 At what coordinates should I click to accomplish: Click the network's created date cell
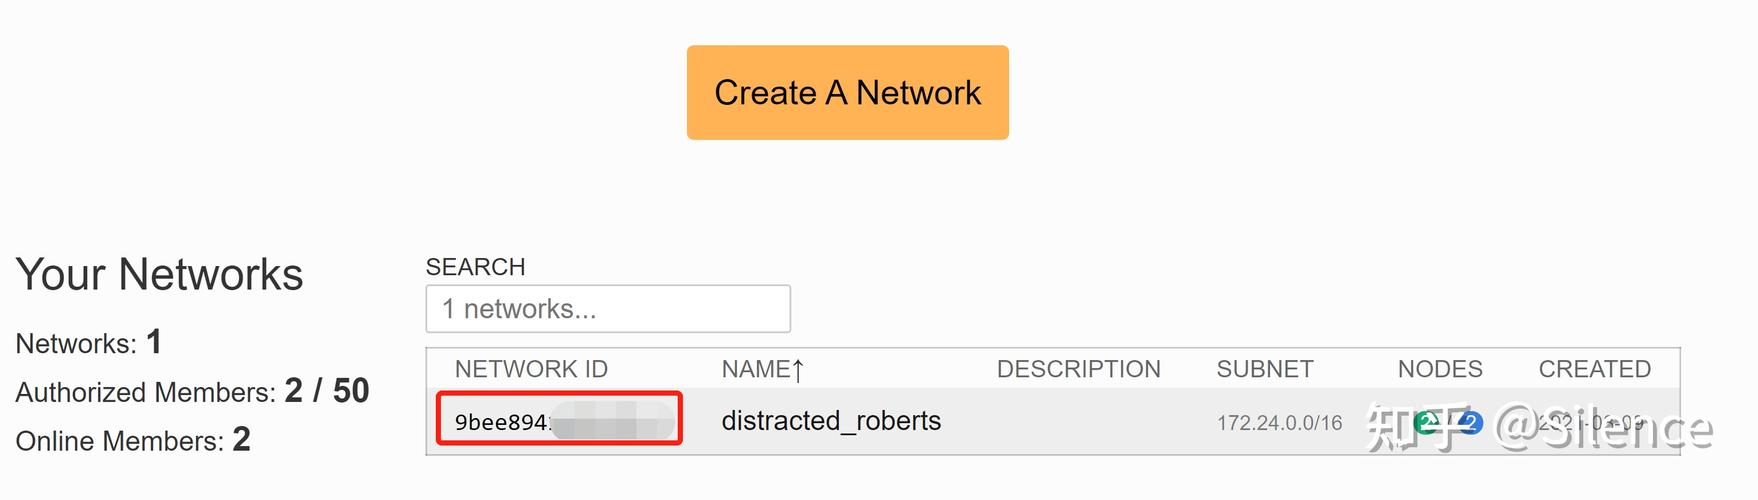[1591, 423]
